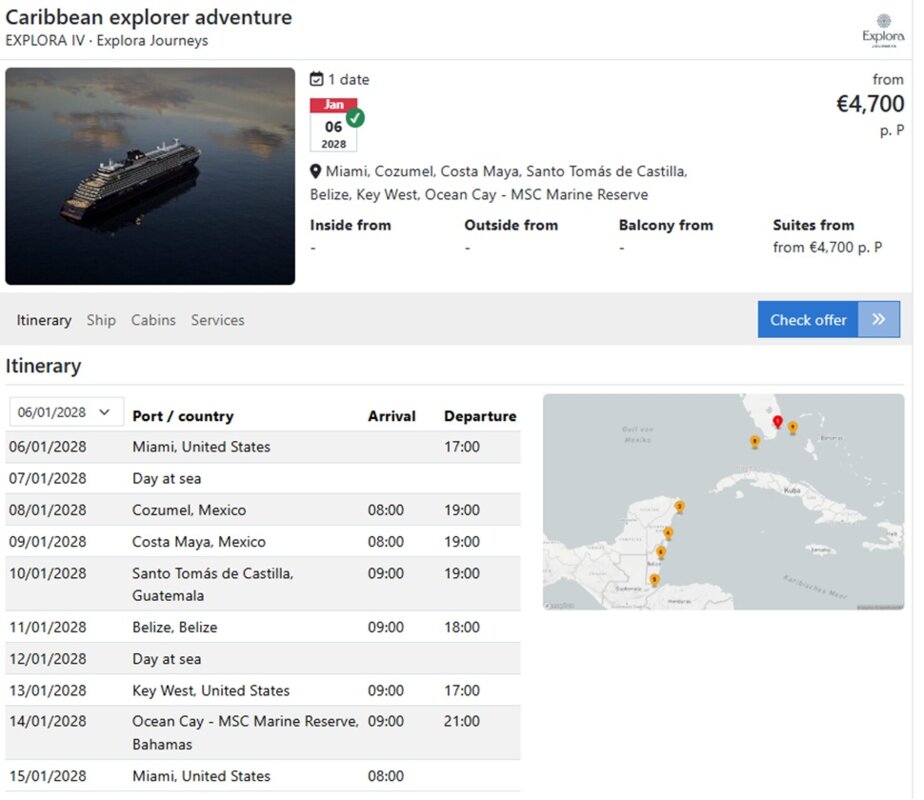The width and height of the screenshot is (924, 800).
Task: Click the 'Key West, United States' row
Action: coord(263,690)
